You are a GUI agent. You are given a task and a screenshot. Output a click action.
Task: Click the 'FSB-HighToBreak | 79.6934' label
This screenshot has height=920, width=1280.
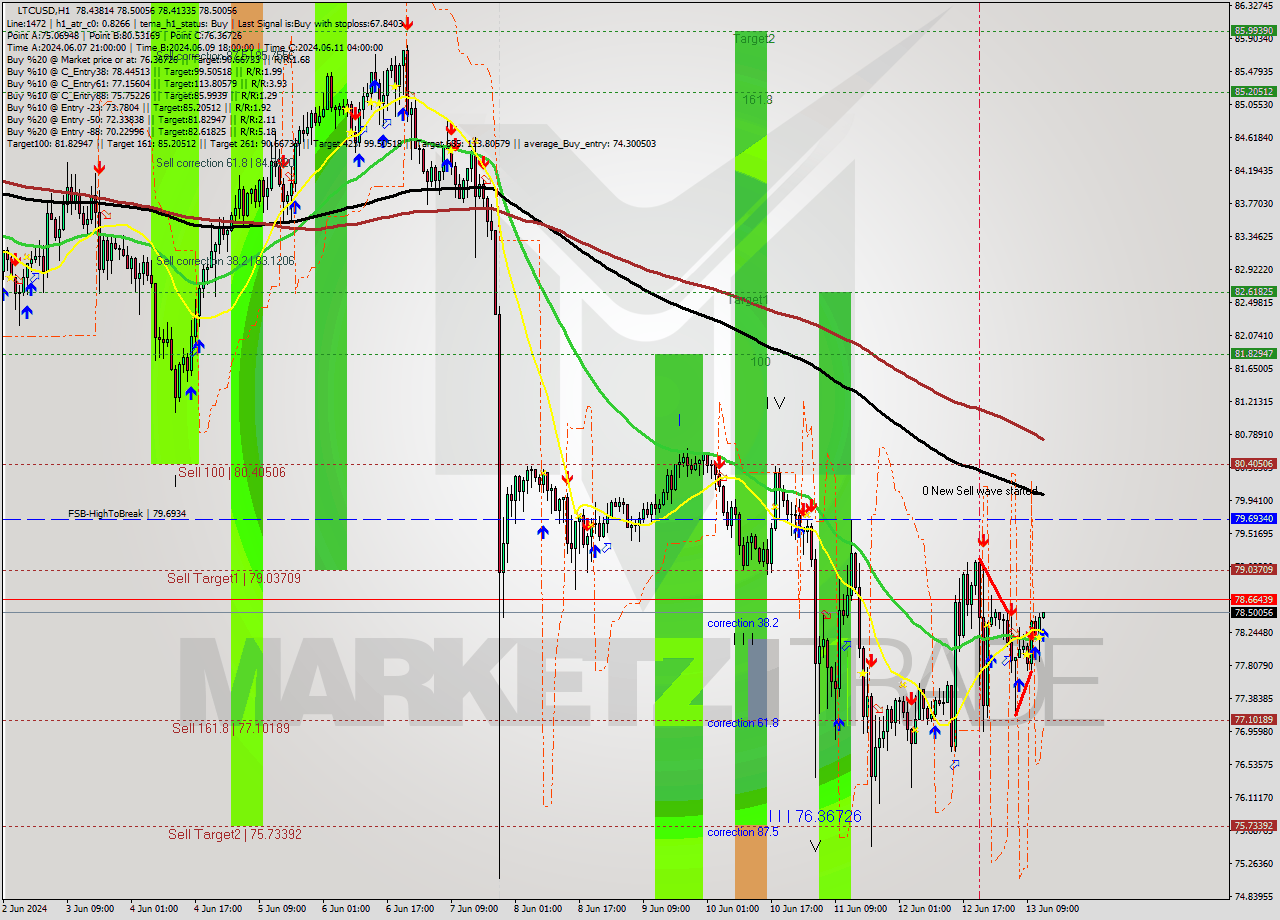(127, 513)
